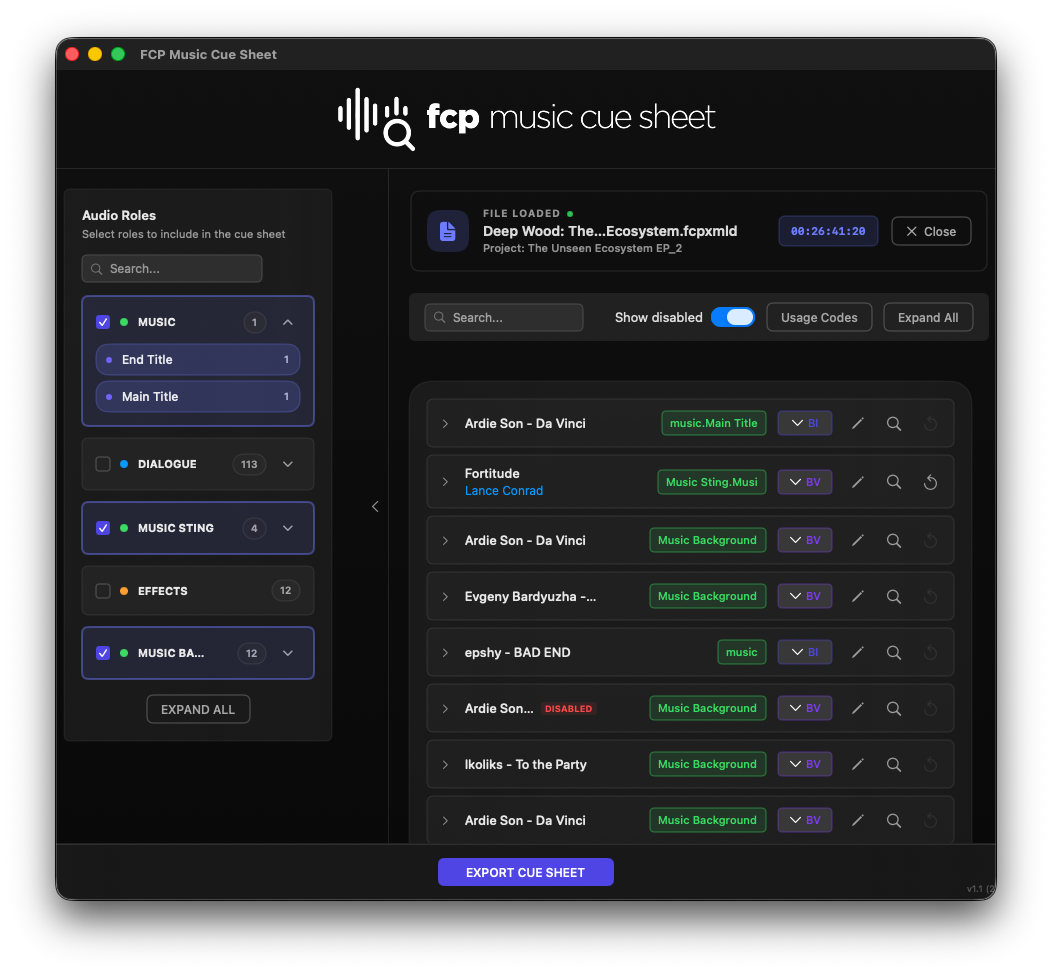Image resolution: width=1052 pixels, height=974 pixels.
Task: Click the fcp music cue sheet logo
Action: (526, 119)
